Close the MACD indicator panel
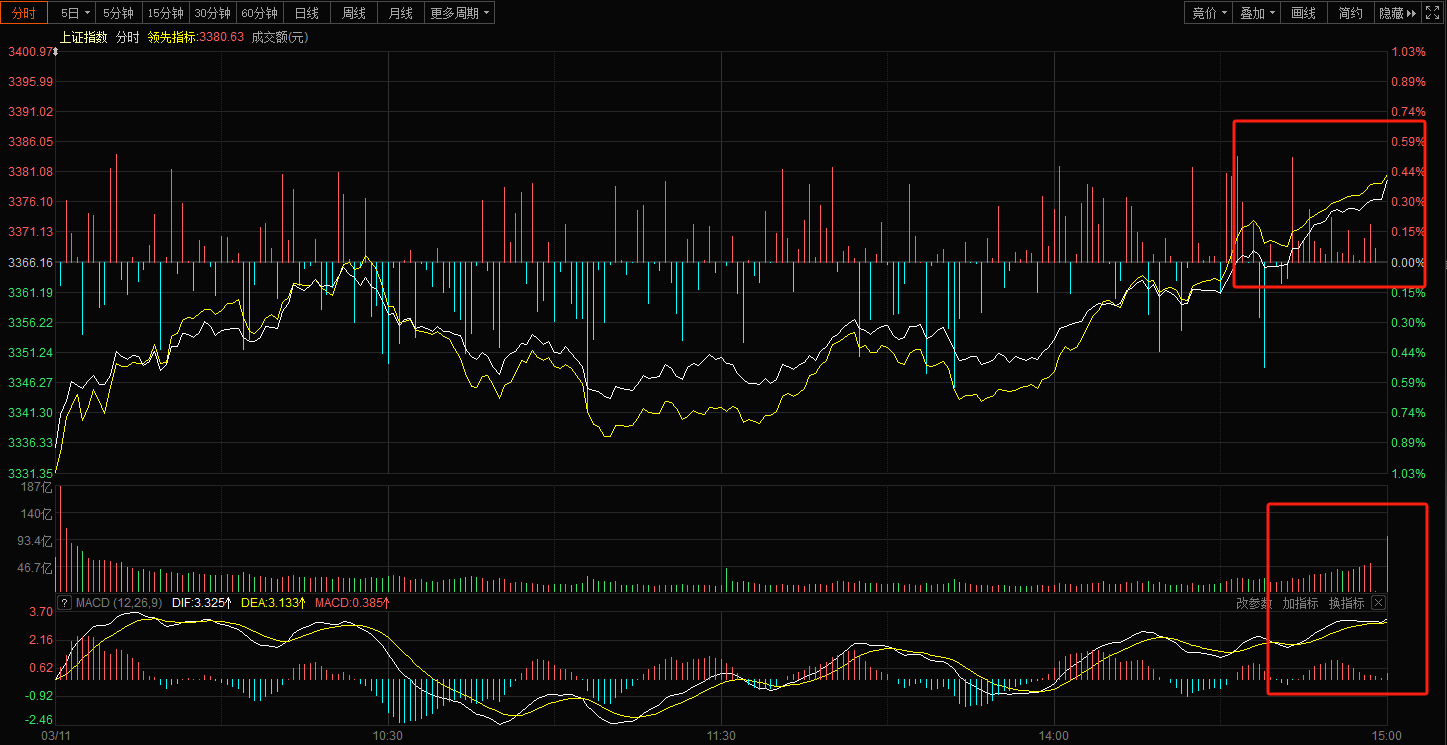Image resolution: width=1447 pixels, height=745 pixels. coord(1378,603)
